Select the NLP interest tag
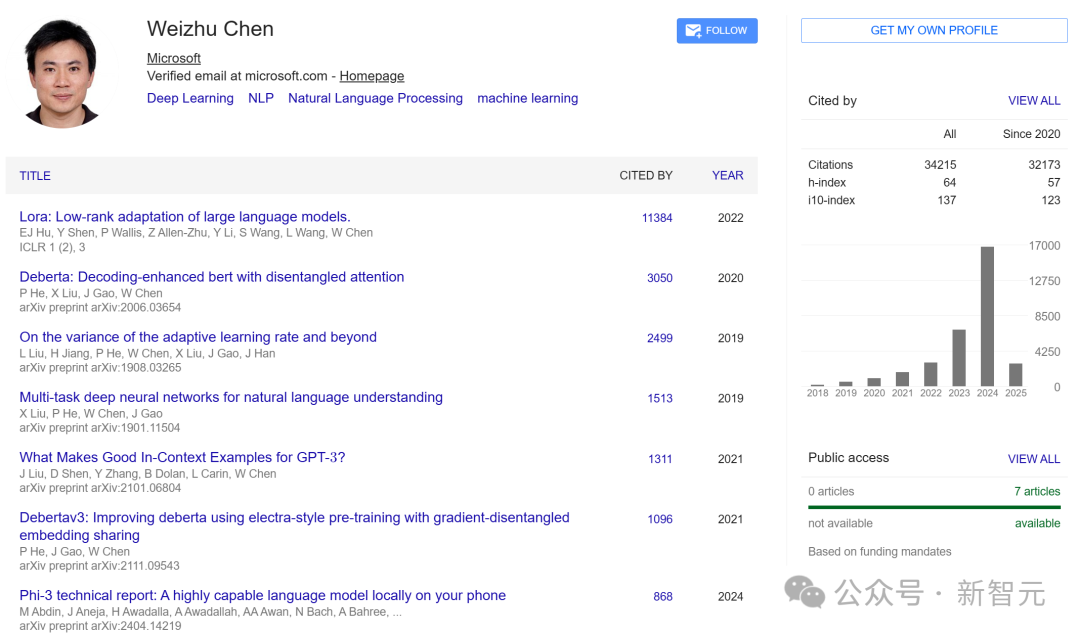Screen dimensions: 1080x636 tap(260, 99)
